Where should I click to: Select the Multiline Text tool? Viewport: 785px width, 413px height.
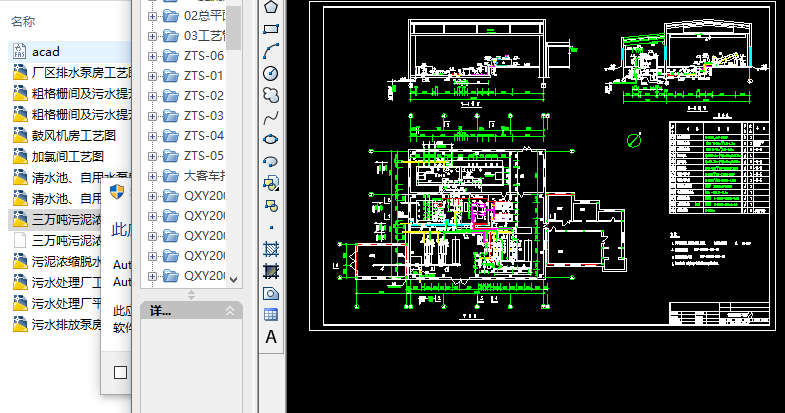(x=271, y=337)
